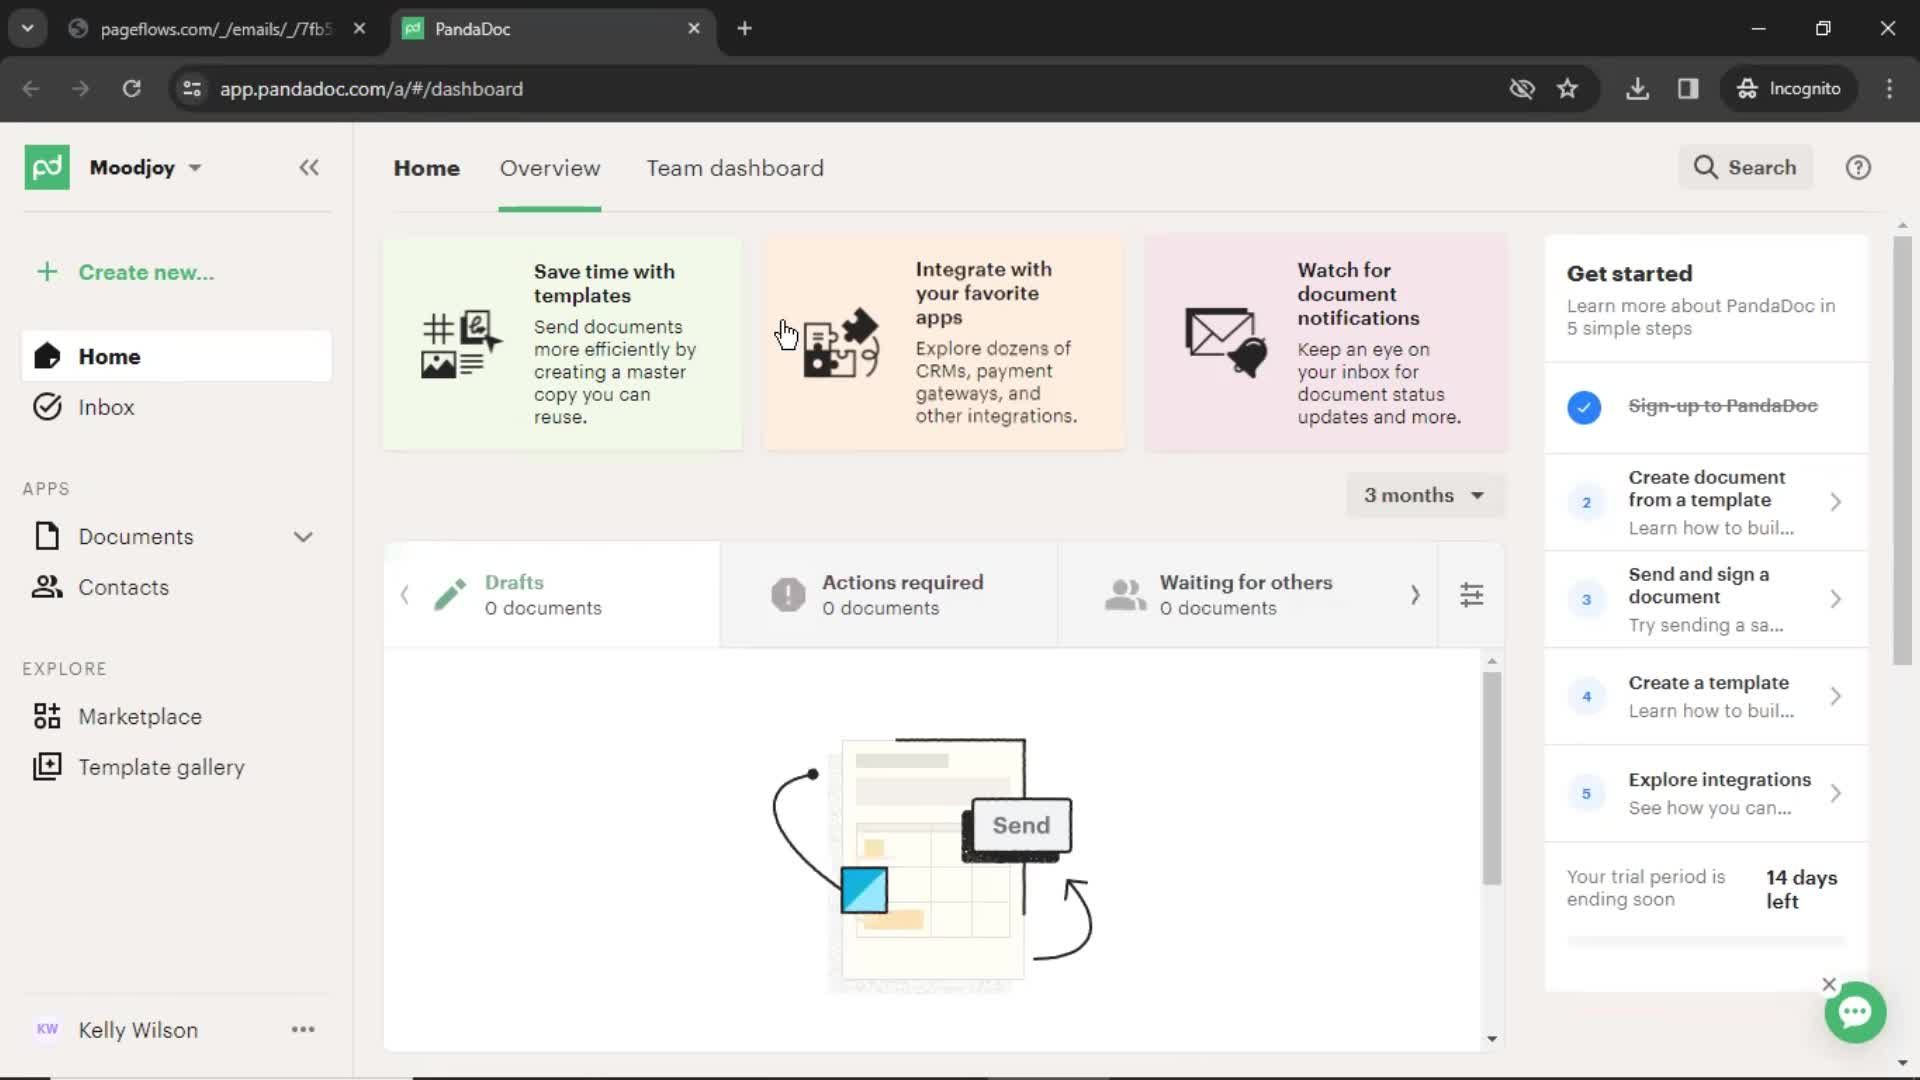This screenshot has height=1080, width=1920.
Task: Click the Home icon in sidebar
Action: coord(47,356)
